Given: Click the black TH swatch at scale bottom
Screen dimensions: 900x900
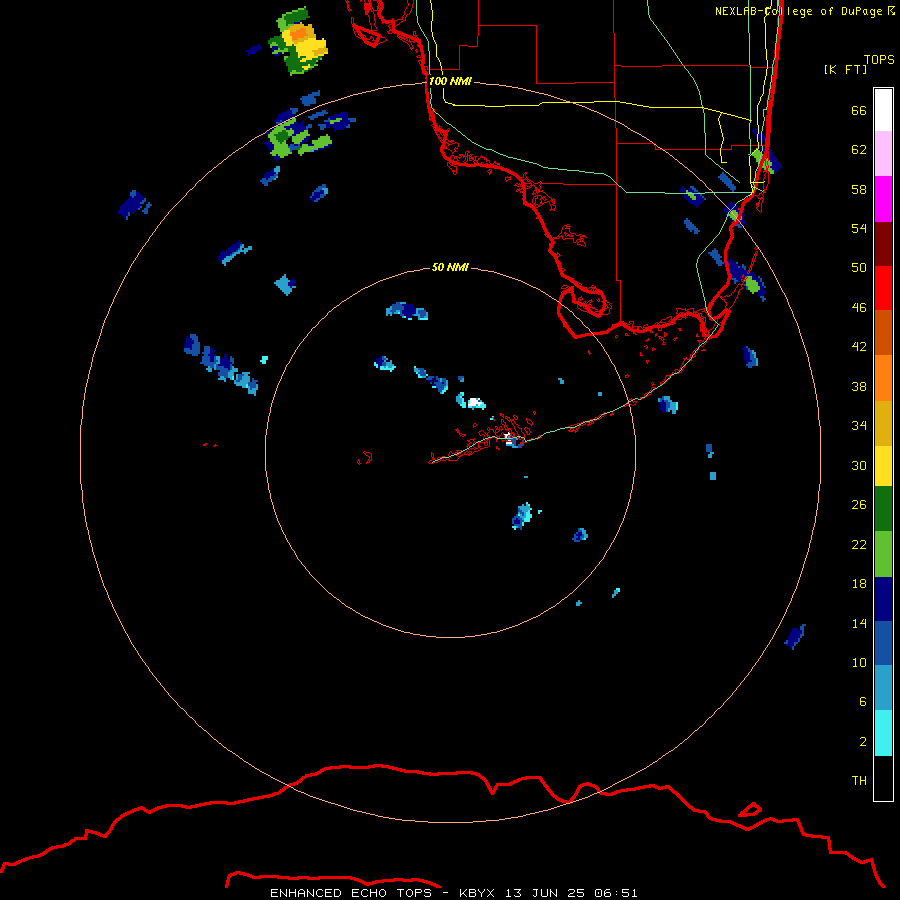Looking at the screenshot, I should [x=883, y=778].
